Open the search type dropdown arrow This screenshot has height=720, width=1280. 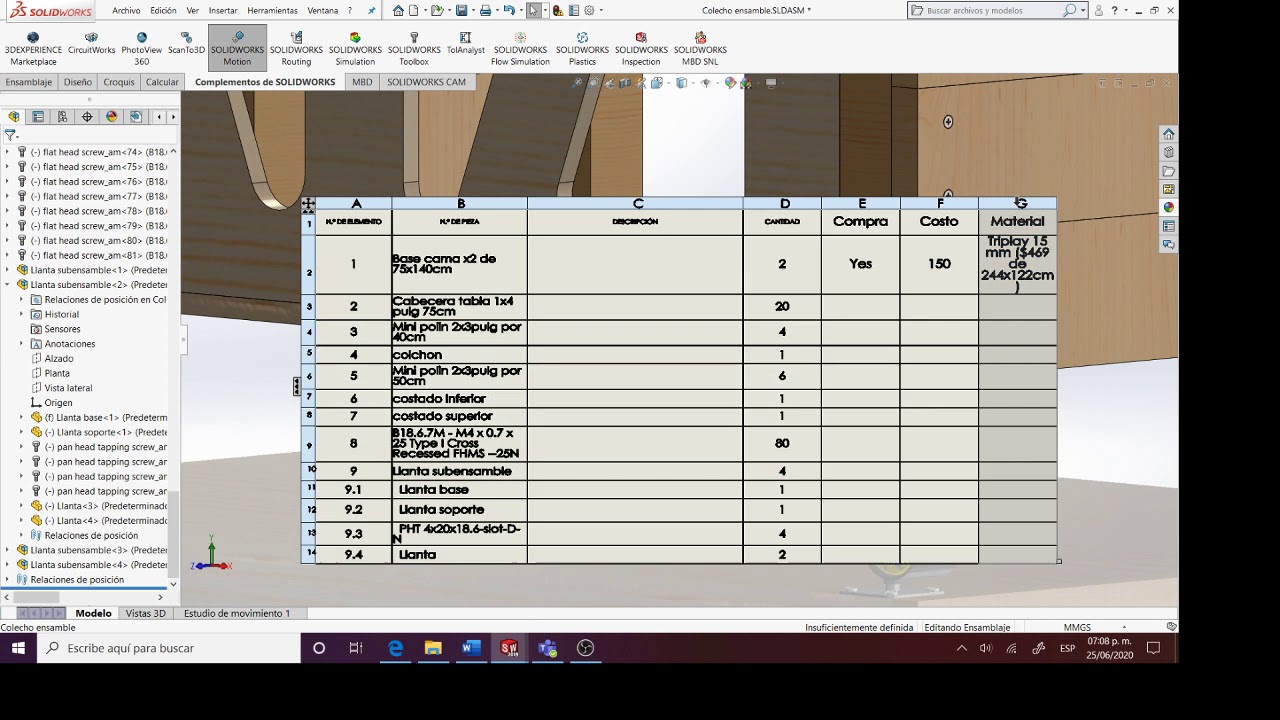[x=1083, y=10]
